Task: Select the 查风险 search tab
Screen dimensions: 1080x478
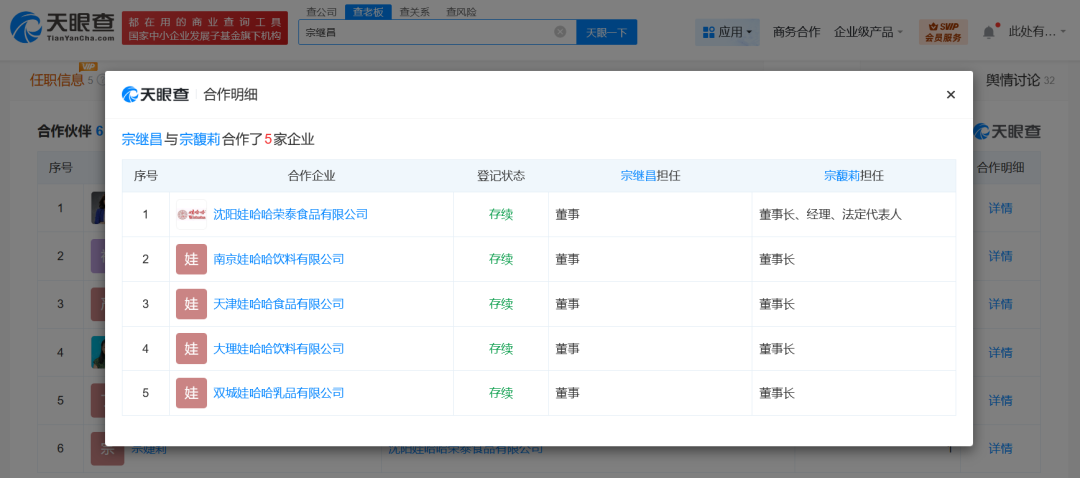Action: [459, 12]
